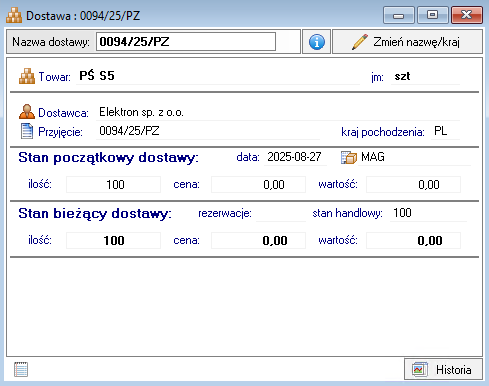Click country of origin value PL
This screenshot has height=386, width=489.
440,131
